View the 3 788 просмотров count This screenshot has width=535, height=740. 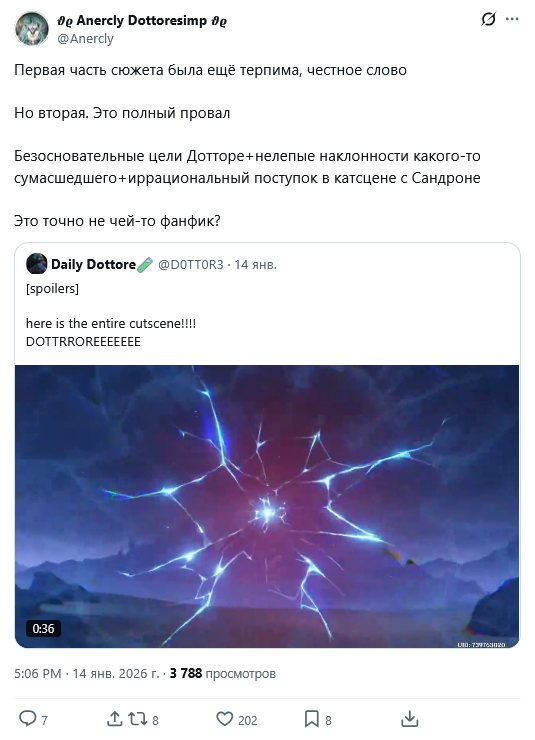pyautogui.click(x=223, y=673)
